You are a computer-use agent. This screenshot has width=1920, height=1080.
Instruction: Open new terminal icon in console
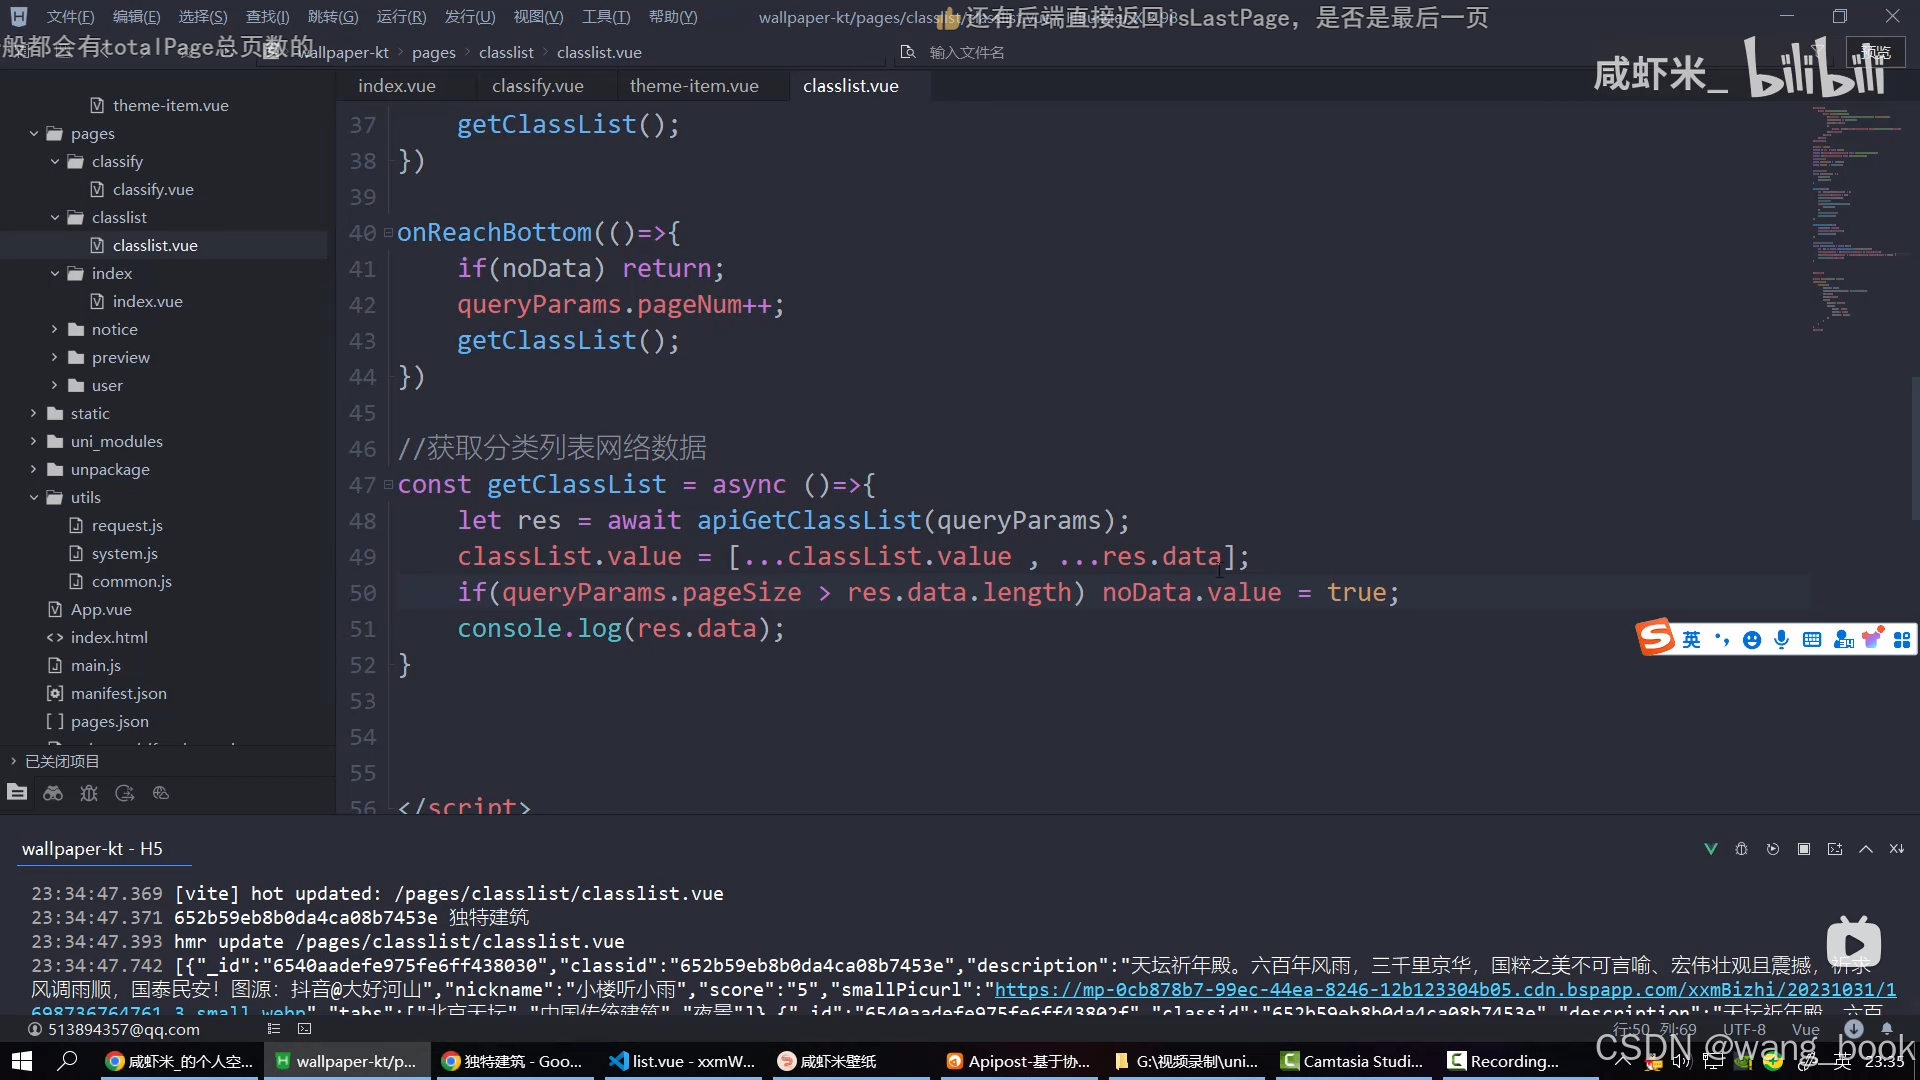[1835, 849]
